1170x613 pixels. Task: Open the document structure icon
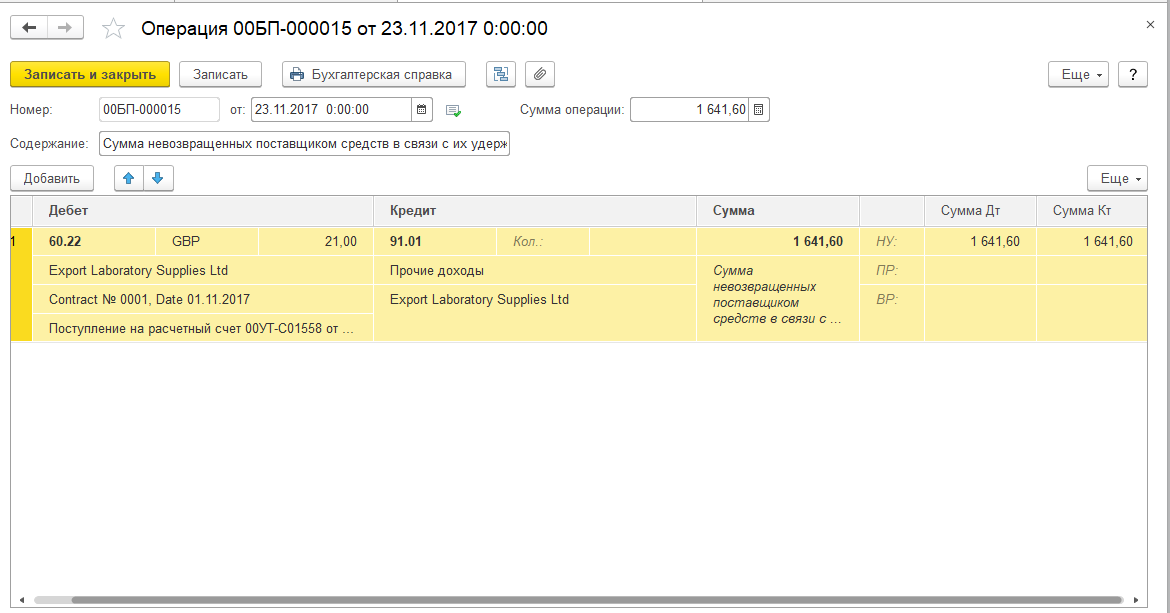click(x=501, y=75)
